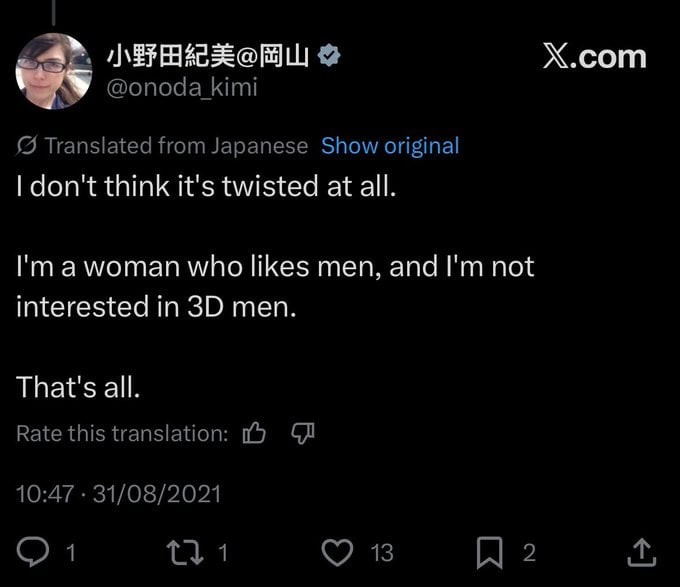
Task: Open the @onoda_kimi handle link
Action: point(181,88)
